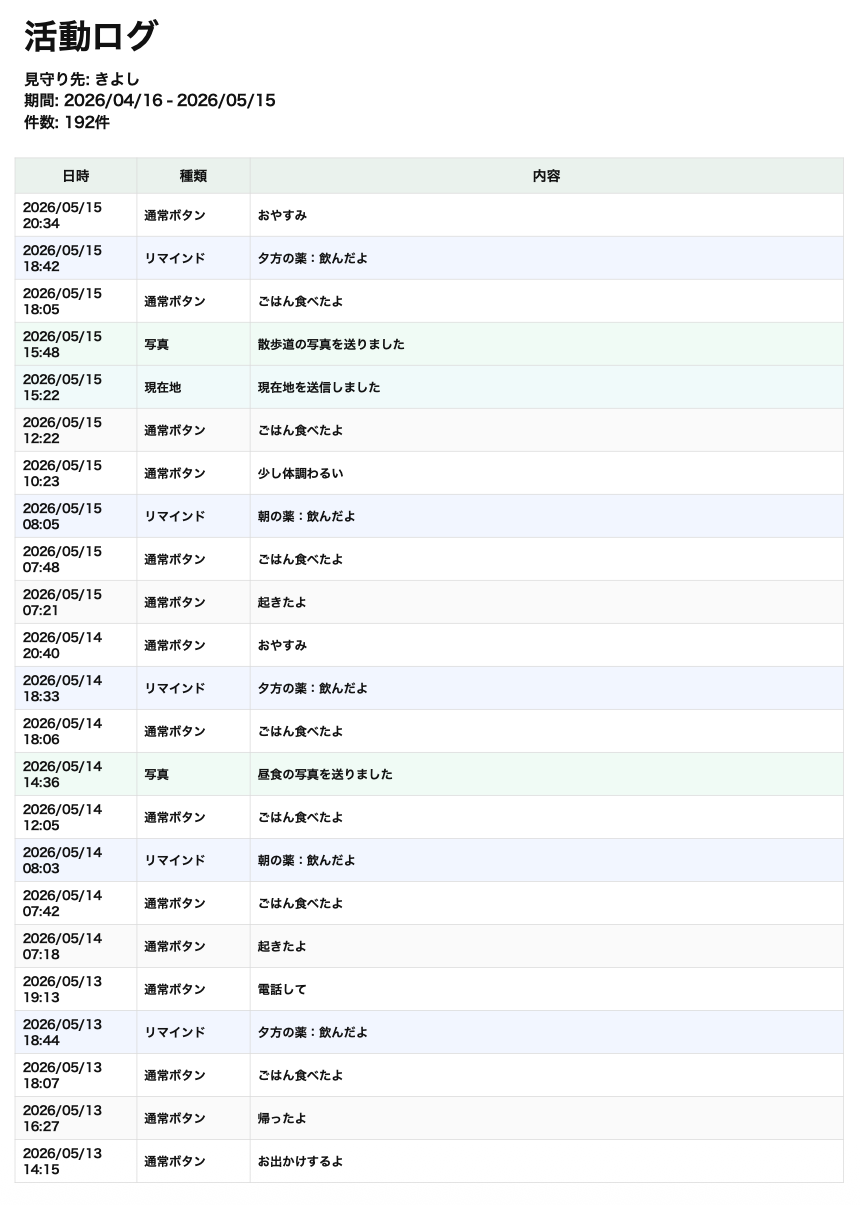860x1205 pixels.
Task: Click リマインド type in the 05/13 18:44 row
Action: click(175, 1032)
